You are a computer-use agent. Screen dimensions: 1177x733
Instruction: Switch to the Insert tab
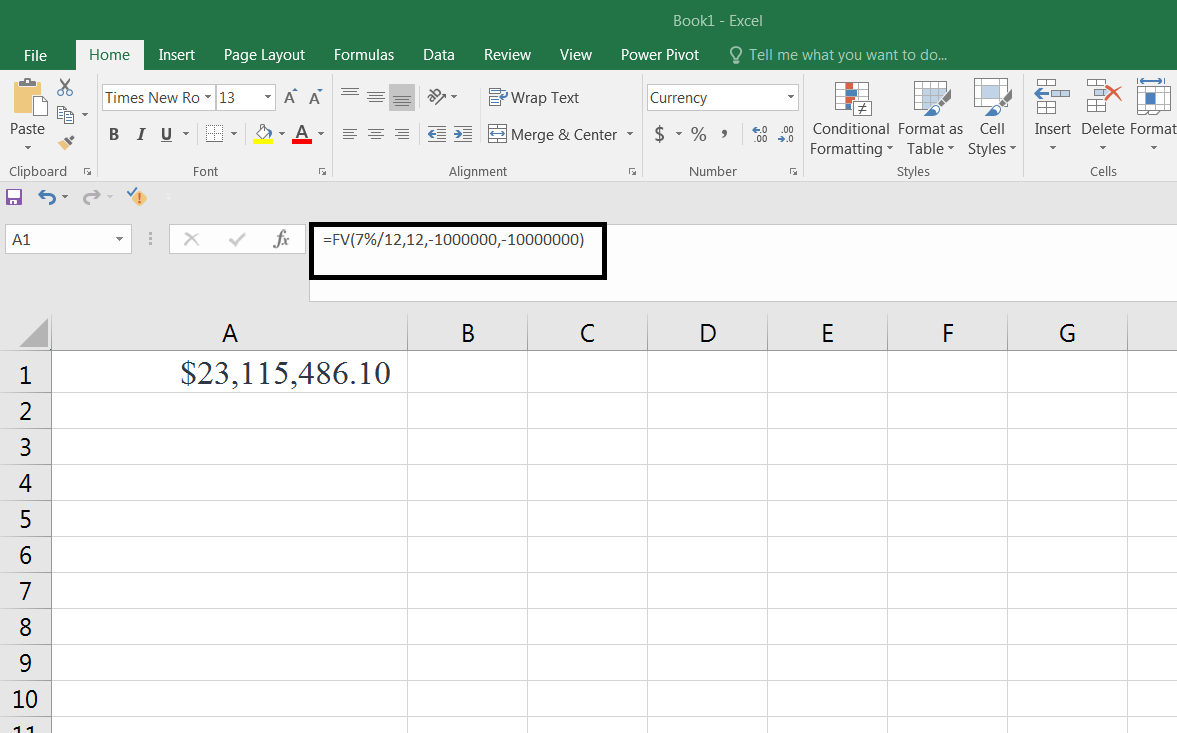click(176, 55)
